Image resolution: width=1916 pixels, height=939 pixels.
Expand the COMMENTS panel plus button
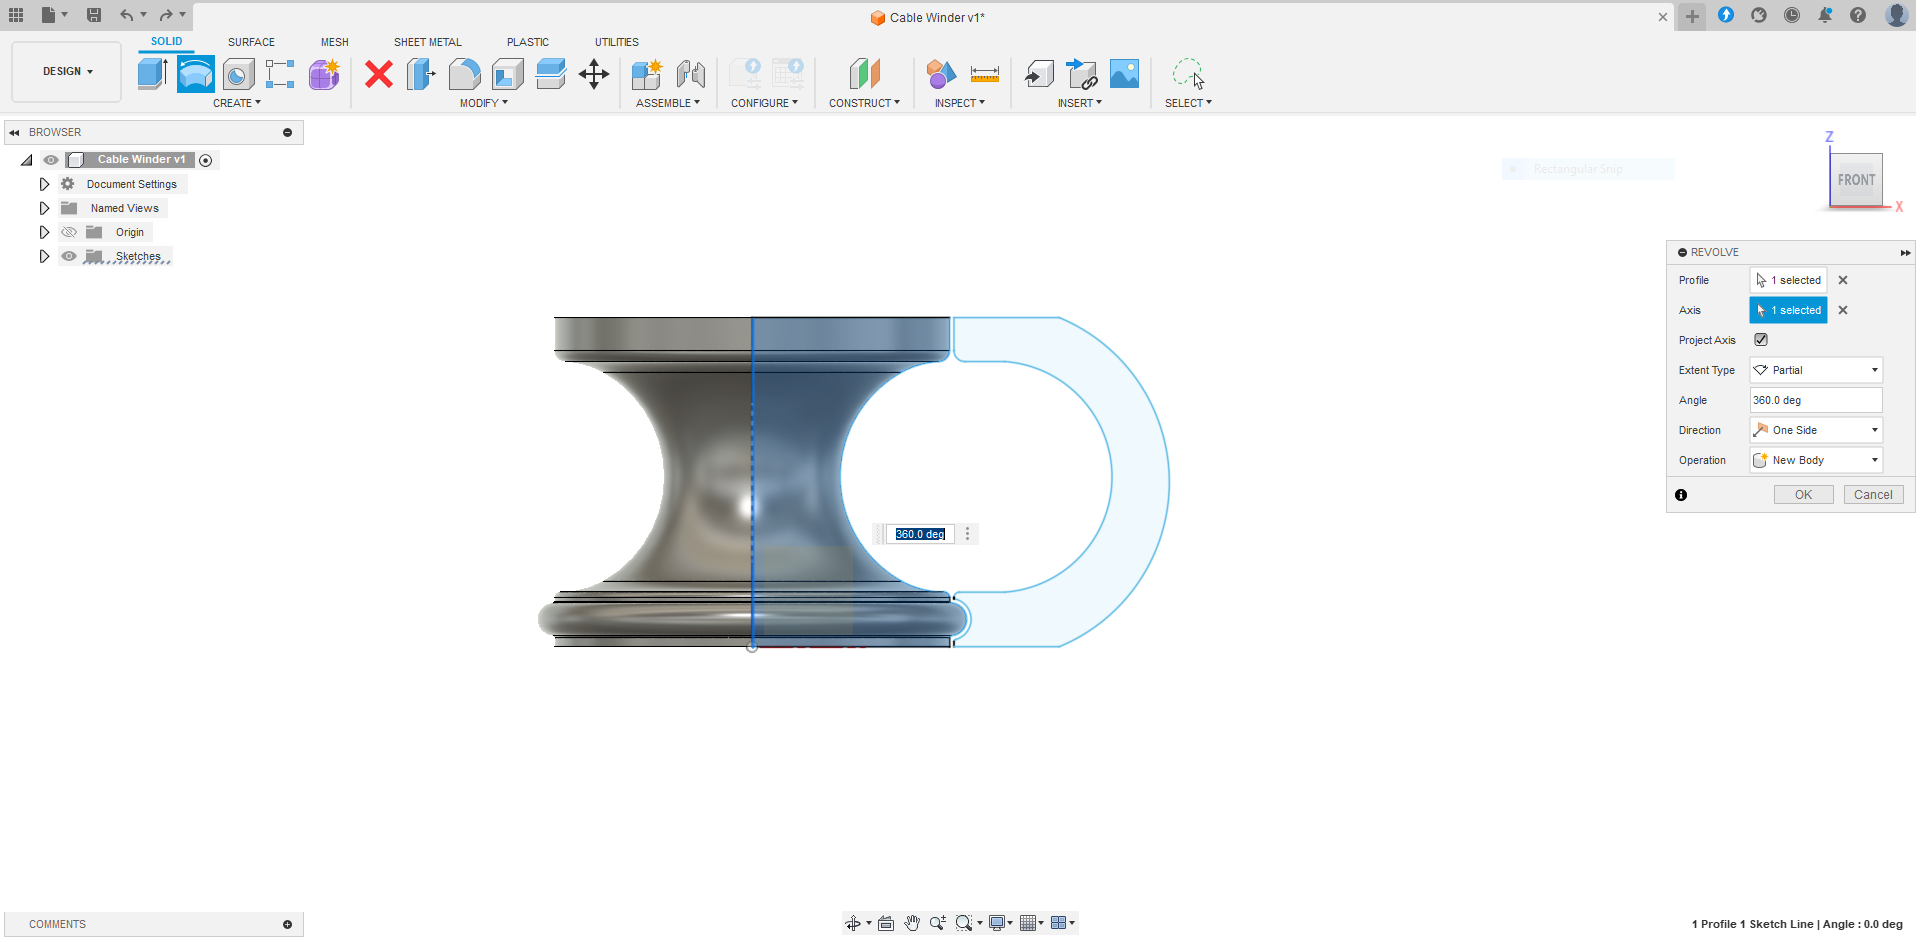pyautogui.click(x=287, y=924)
